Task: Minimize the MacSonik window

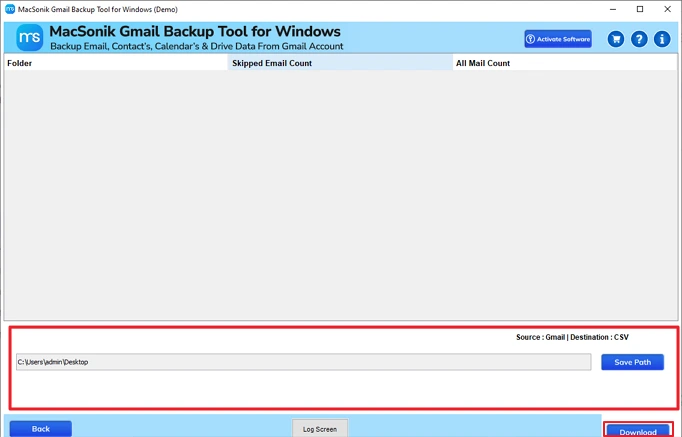Action: point(613,9)
